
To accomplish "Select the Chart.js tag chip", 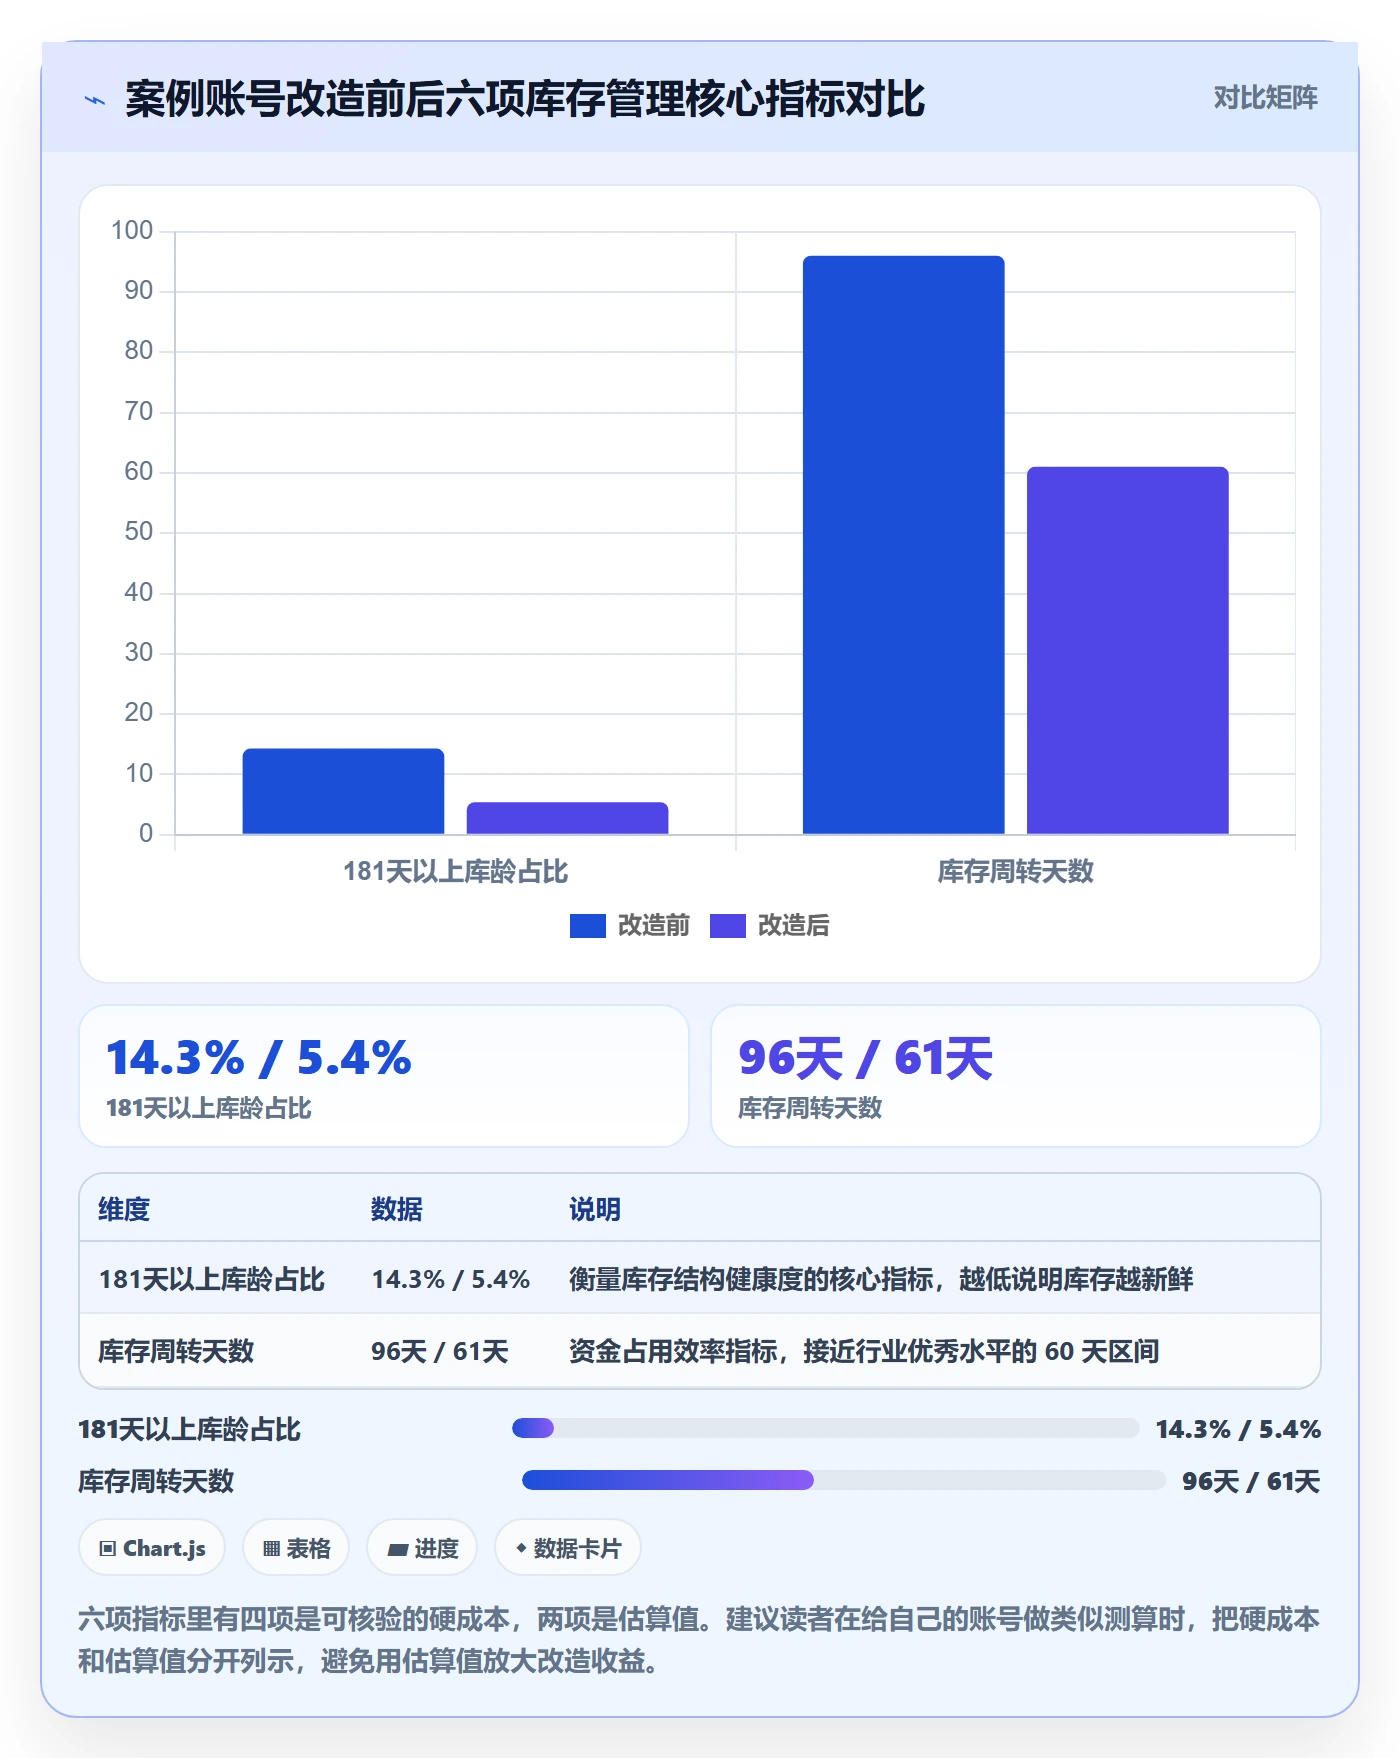I will pyautogui.click(x=152, y=1548).
